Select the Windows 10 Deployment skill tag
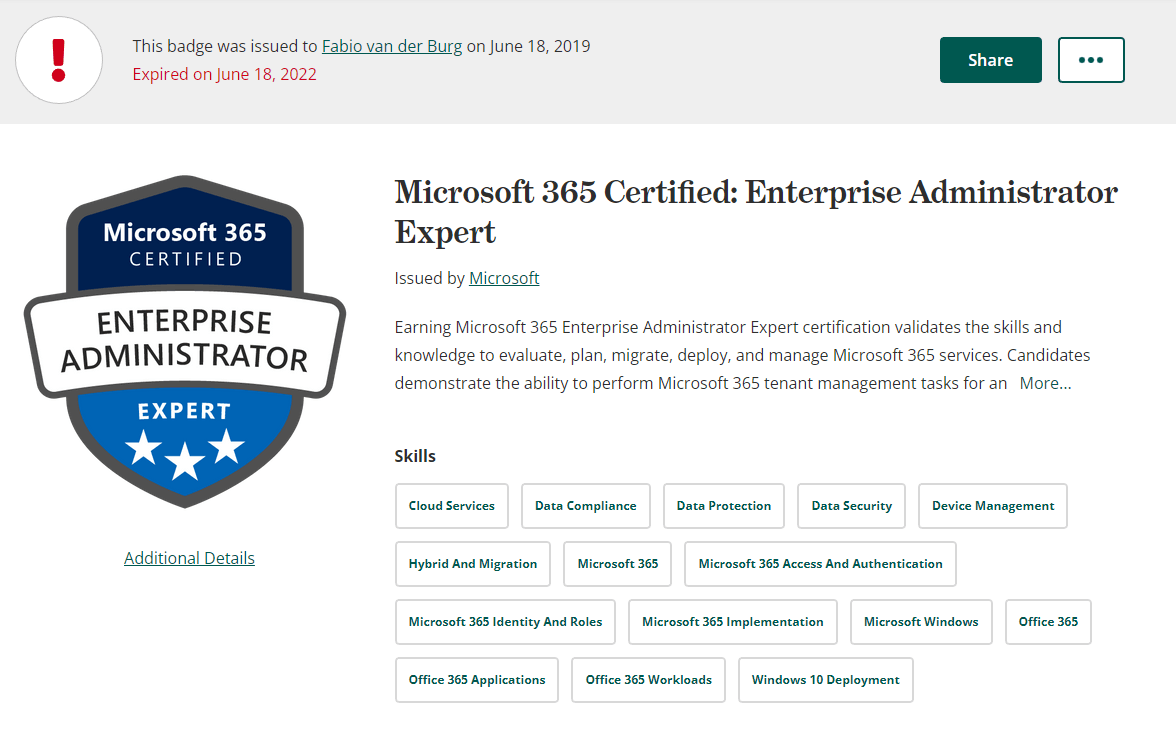This screenshot has height=742, width=1176. pyautogui.click(x=826, y=680)
